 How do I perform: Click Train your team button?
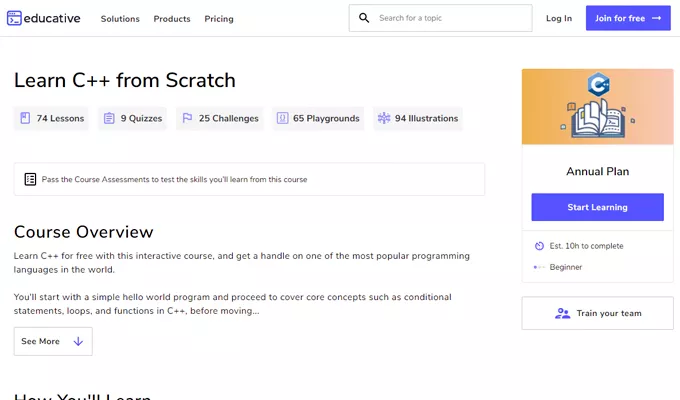coord(598,313)
